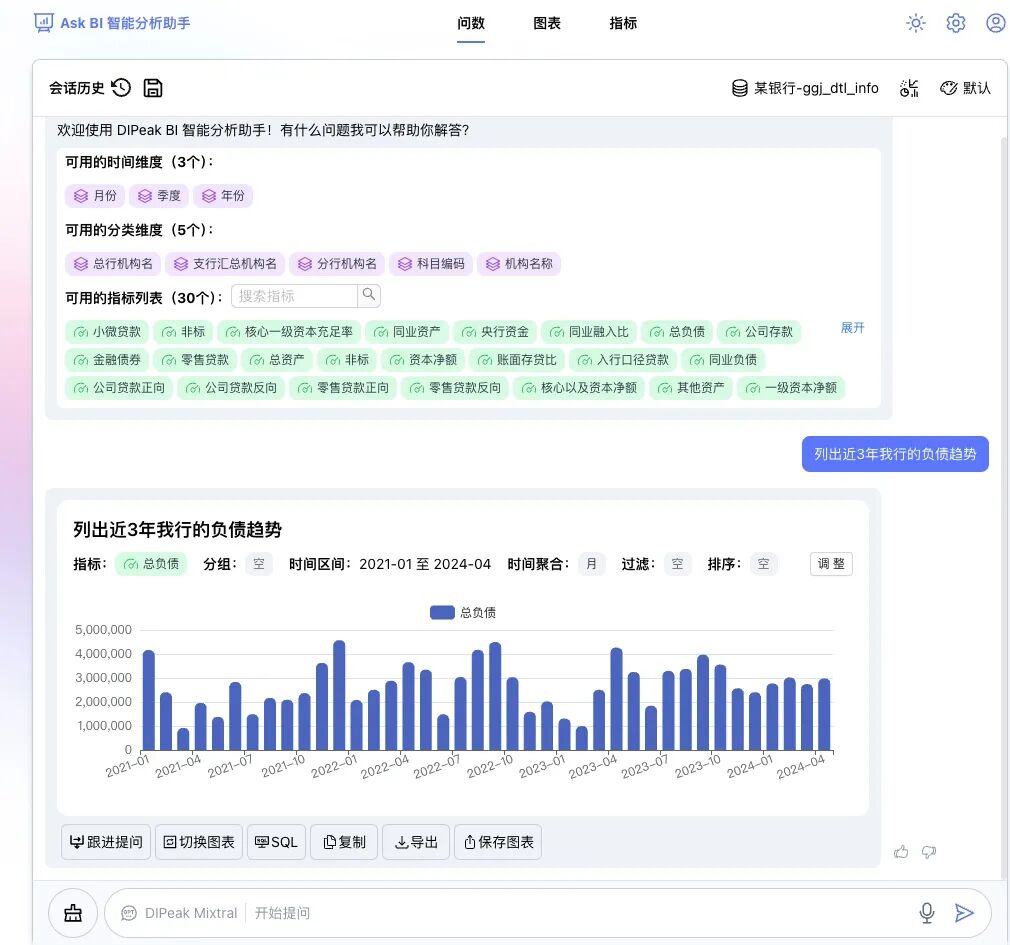Screen dimensions: 1010x945
Task: Select the 小微贷款 metric tag
Action: pos(107,332)
